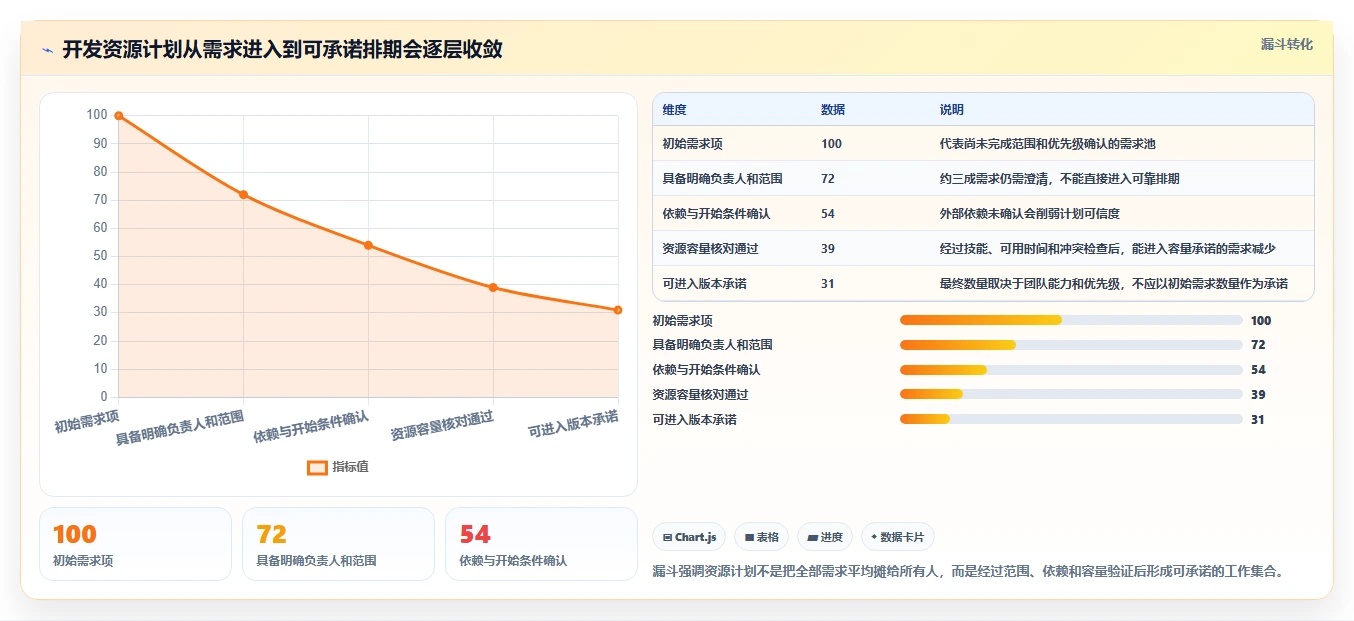Click the 具备明确负责人和范围 progress bar valued 72
The width and height of the screenshot is (1354, 621).
coord(1071,345)
